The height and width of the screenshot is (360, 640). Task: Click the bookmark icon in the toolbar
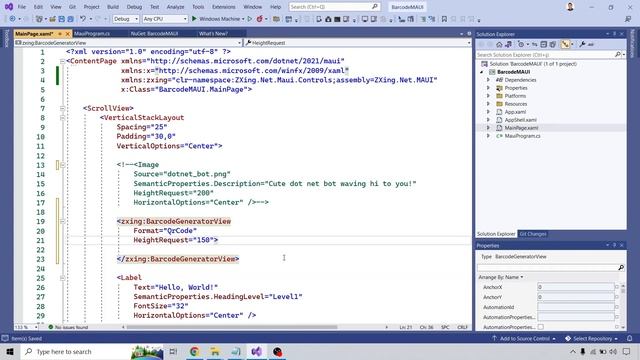(x=444, y=19)
